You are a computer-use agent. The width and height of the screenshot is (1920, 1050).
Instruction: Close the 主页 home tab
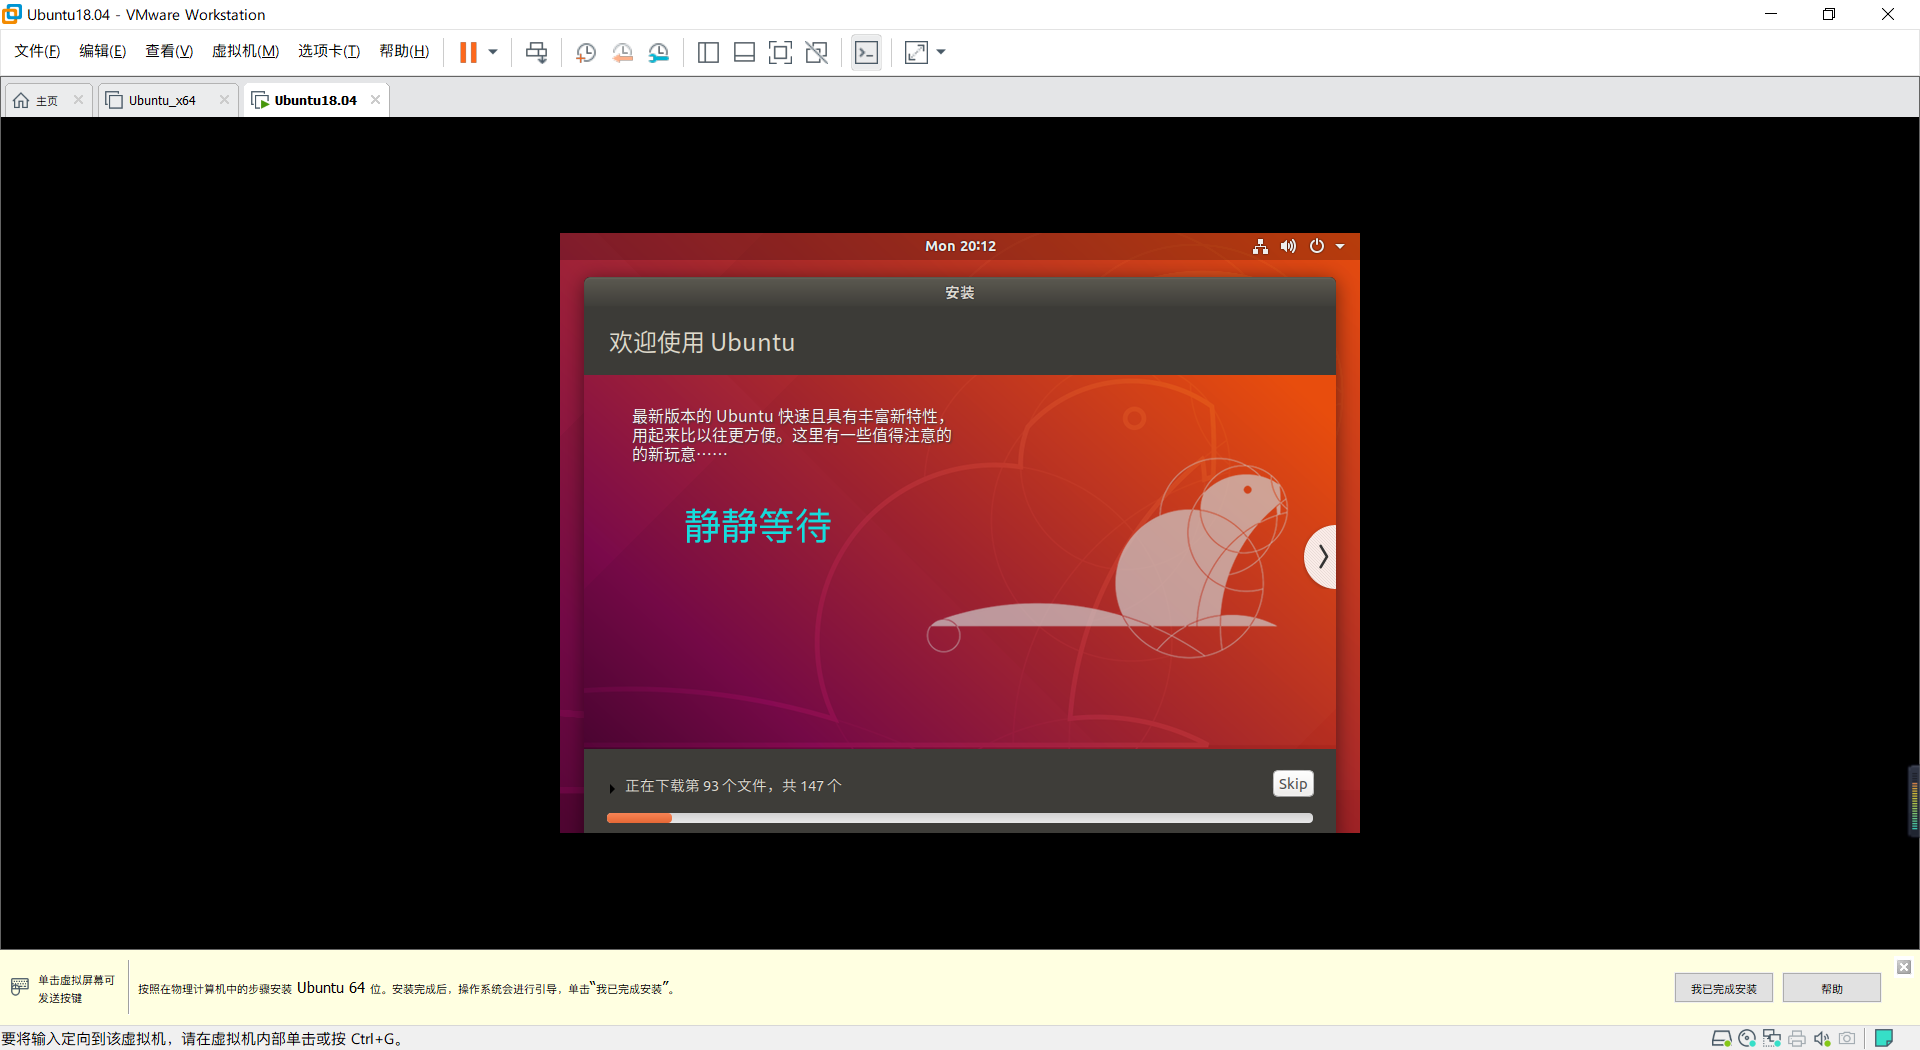(x=78, y=99)
